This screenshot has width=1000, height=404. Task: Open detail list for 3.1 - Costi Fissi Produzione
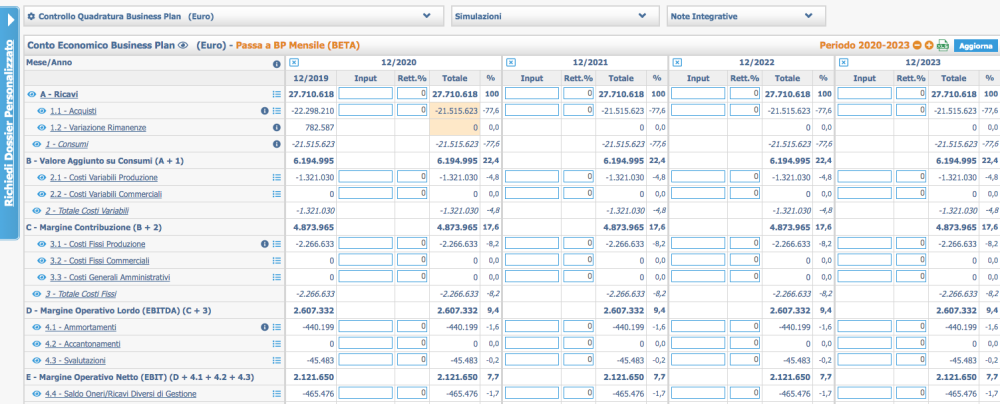tap(277, 244)
